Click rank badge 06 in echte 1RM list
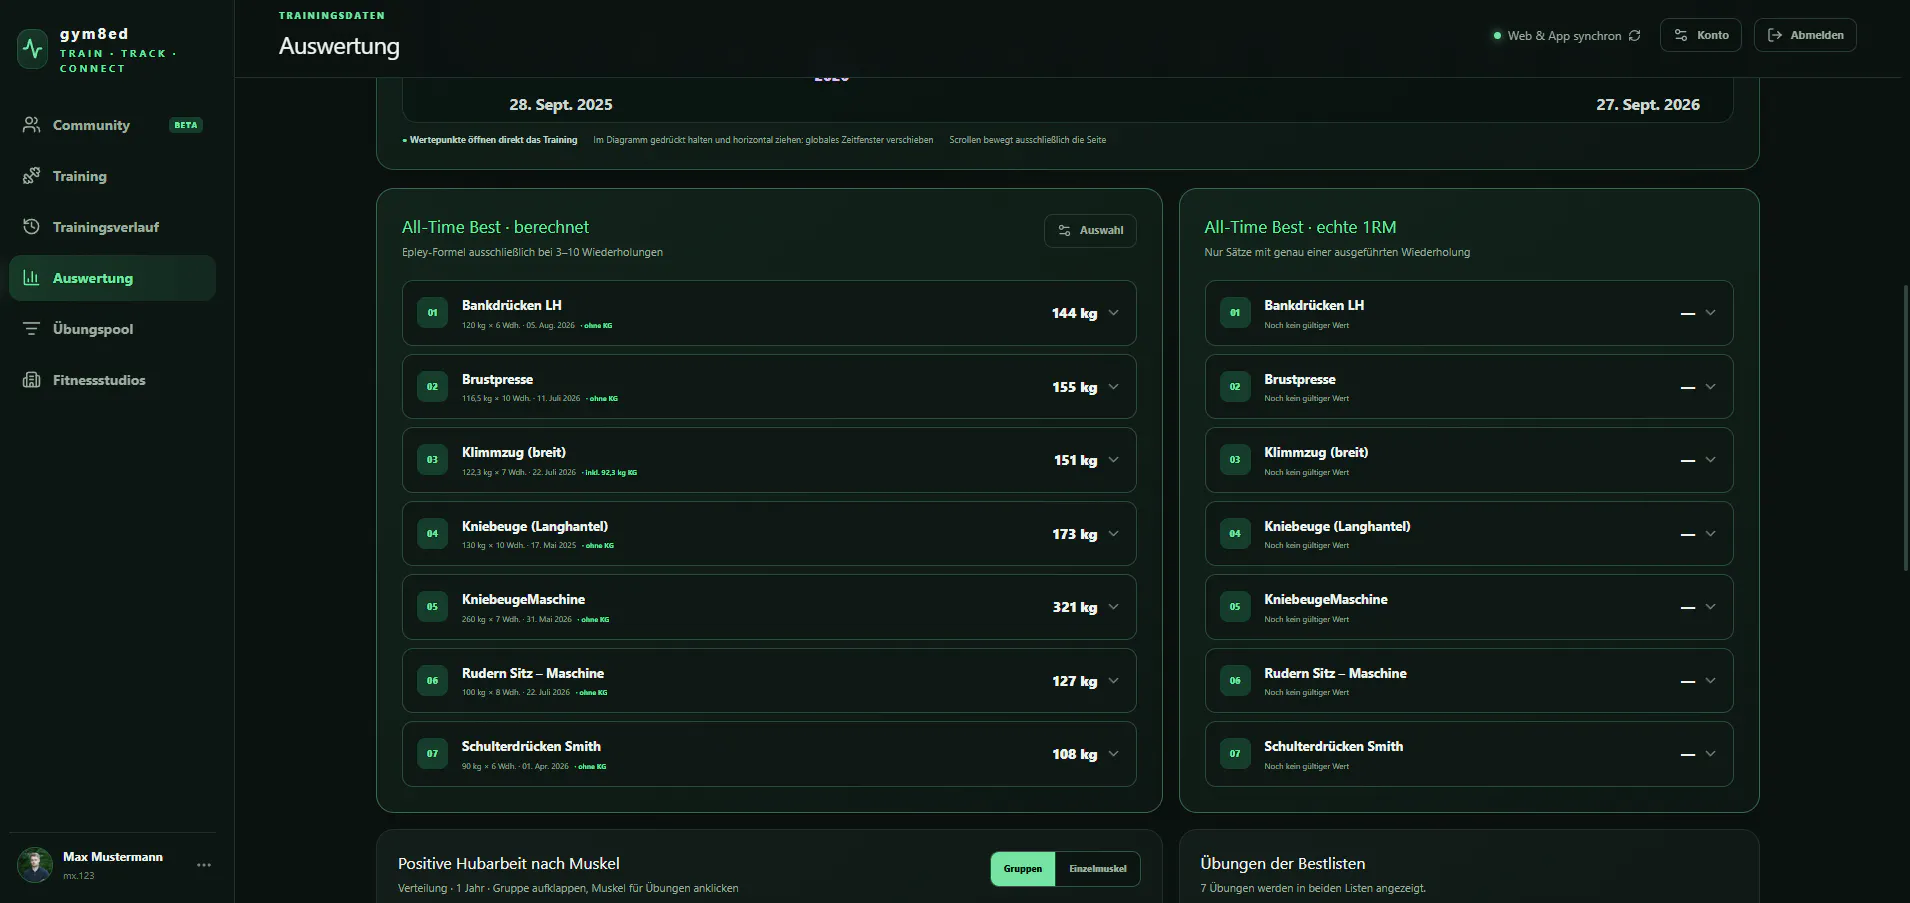1910x903 pixels. (x=1235, y=681)
